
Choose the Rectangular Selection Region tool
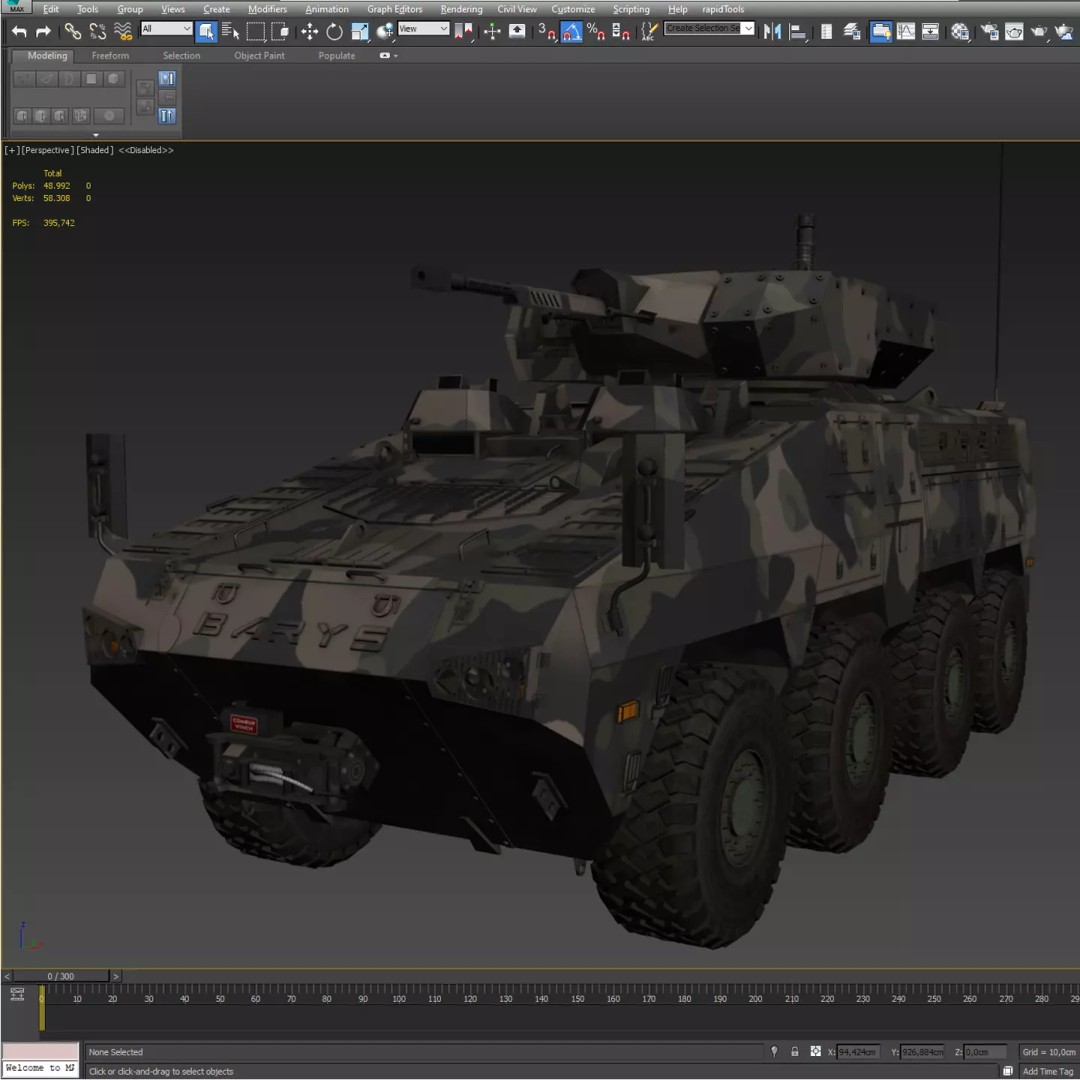coord(256,32)
